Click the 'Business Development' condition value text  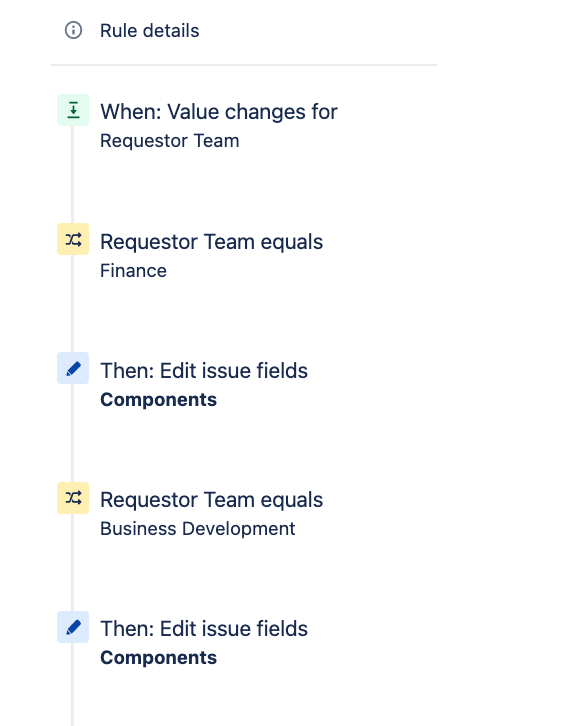point(198,529)
